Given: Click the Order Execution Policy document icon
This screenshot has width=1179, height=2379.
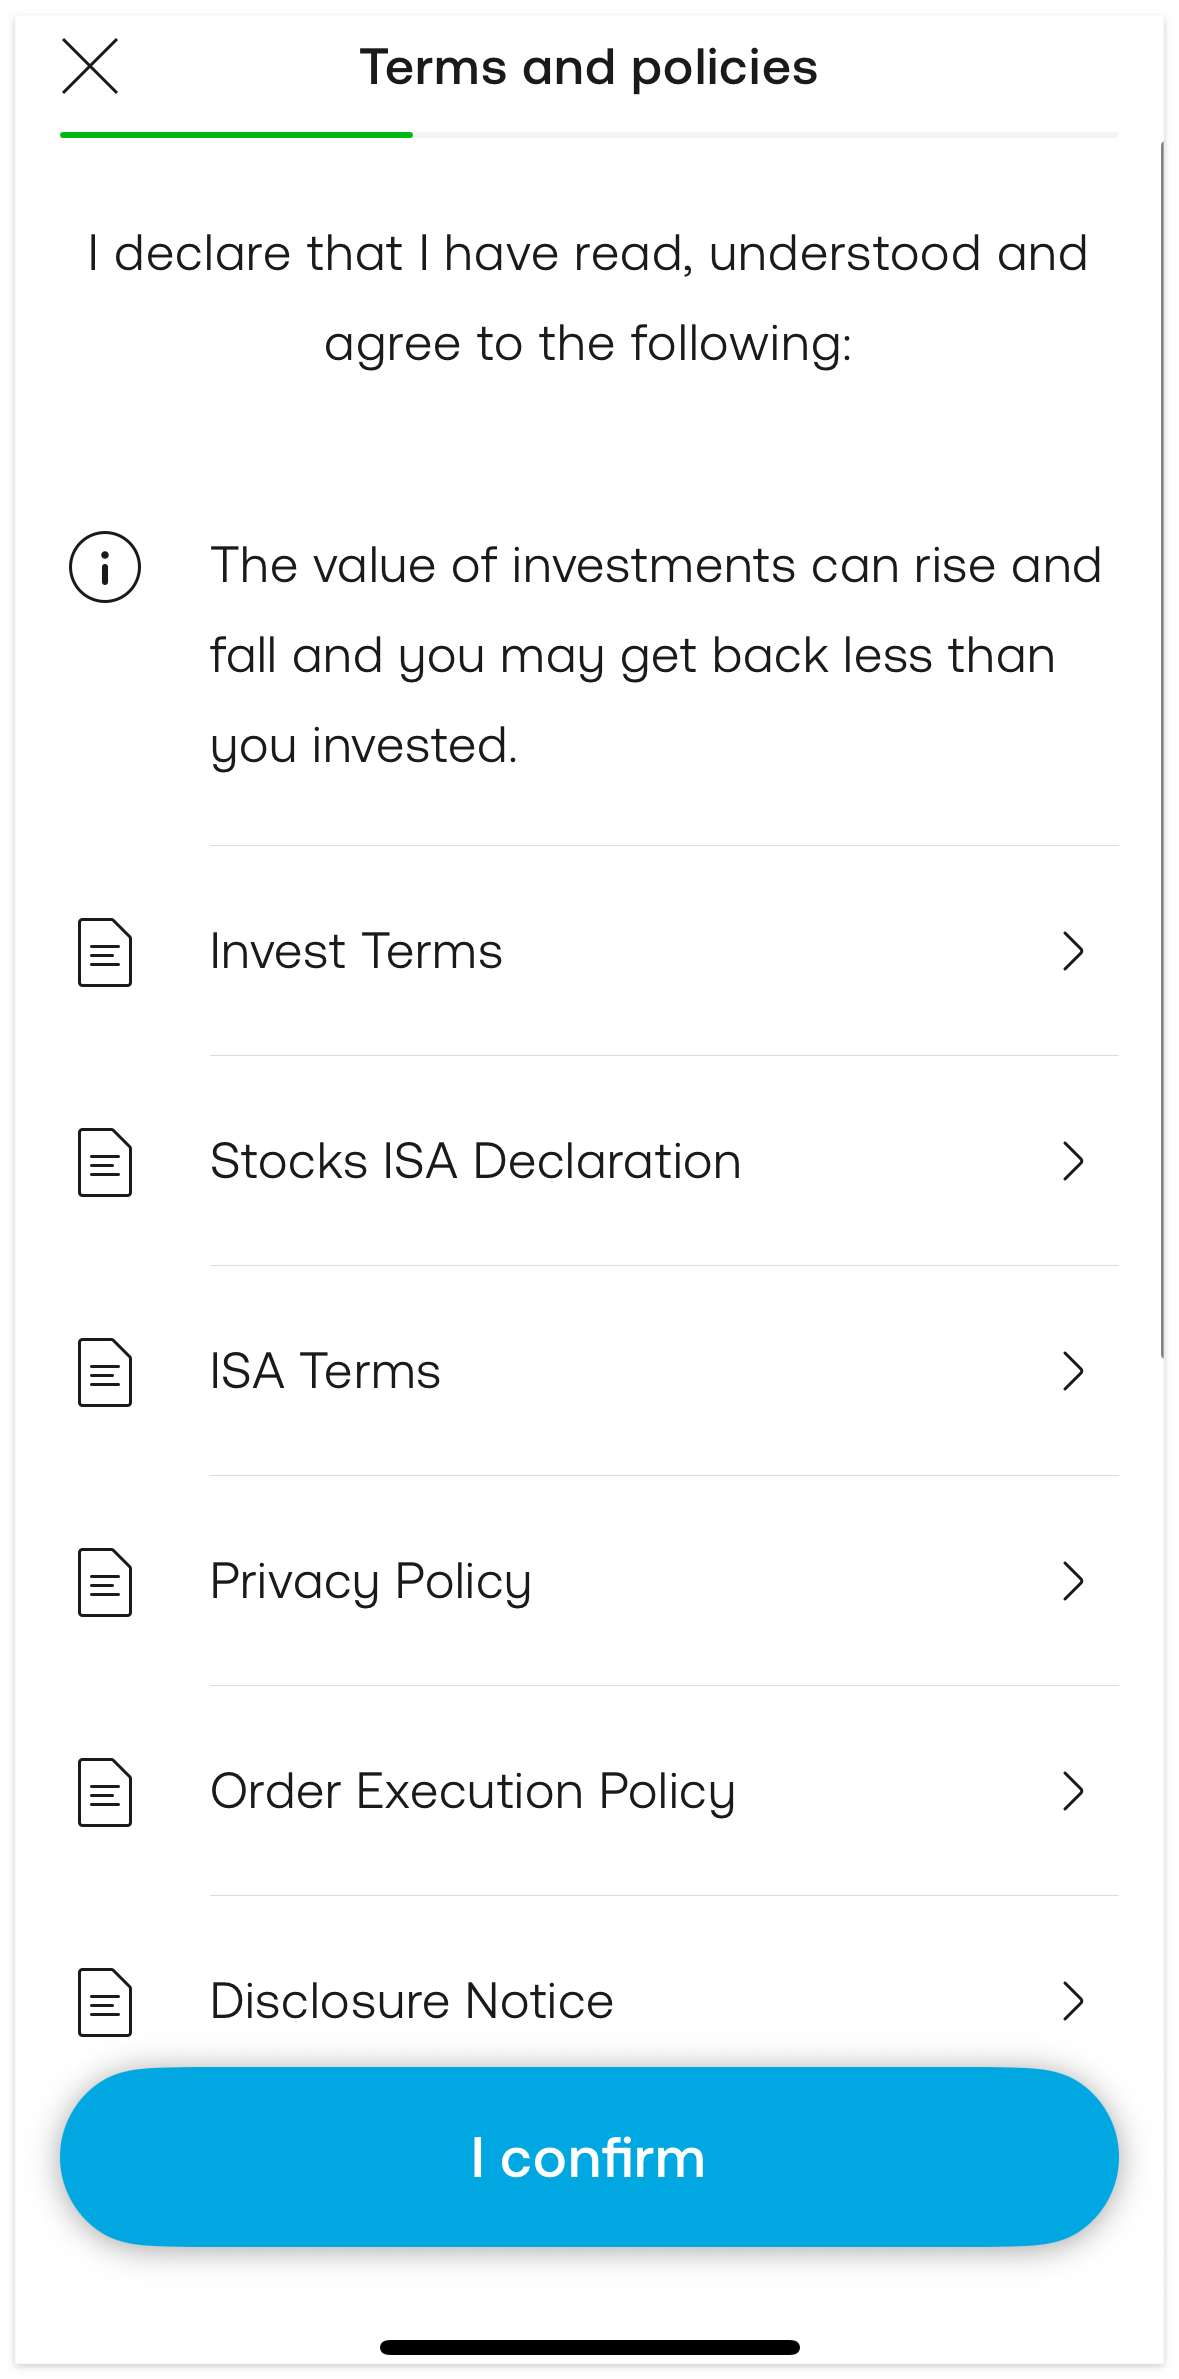Looking at the screenshot, I should click(105, 1792).
